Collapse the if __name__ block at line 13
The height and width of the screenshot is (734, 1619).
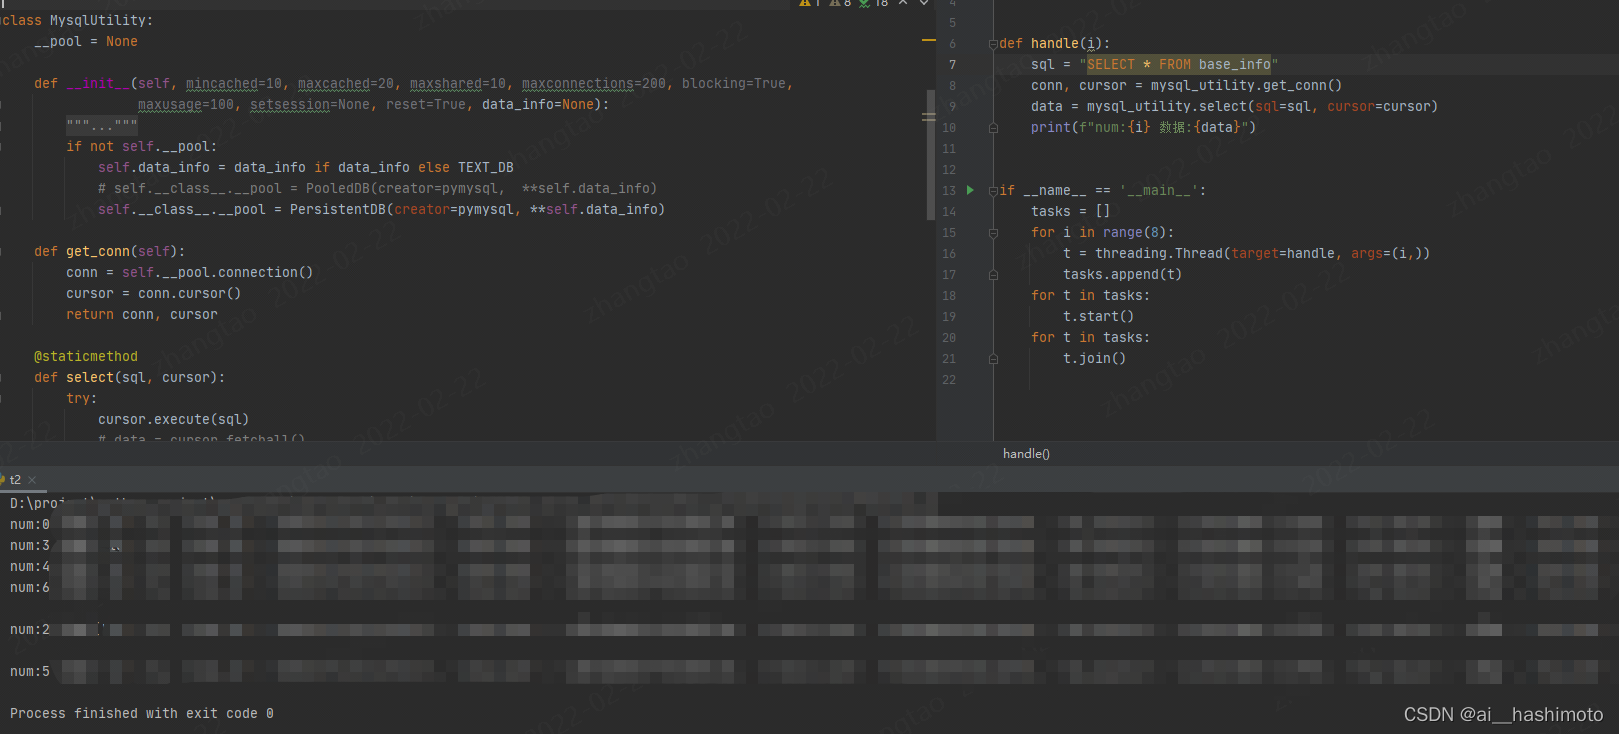click(x=993, y=190)
